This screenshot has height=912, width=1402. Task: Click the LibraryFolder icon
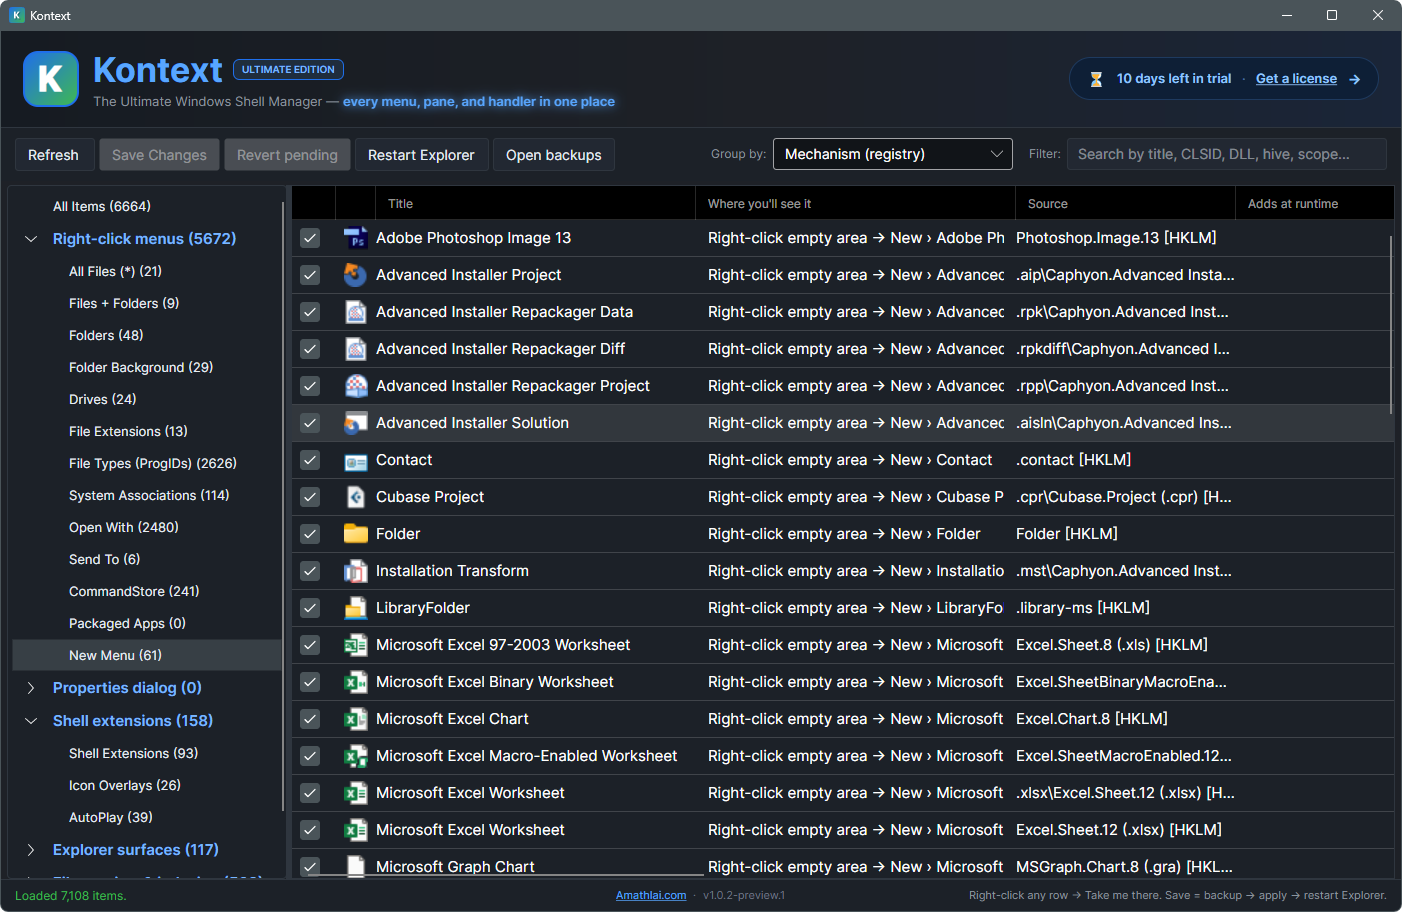[x=355, y=608]
